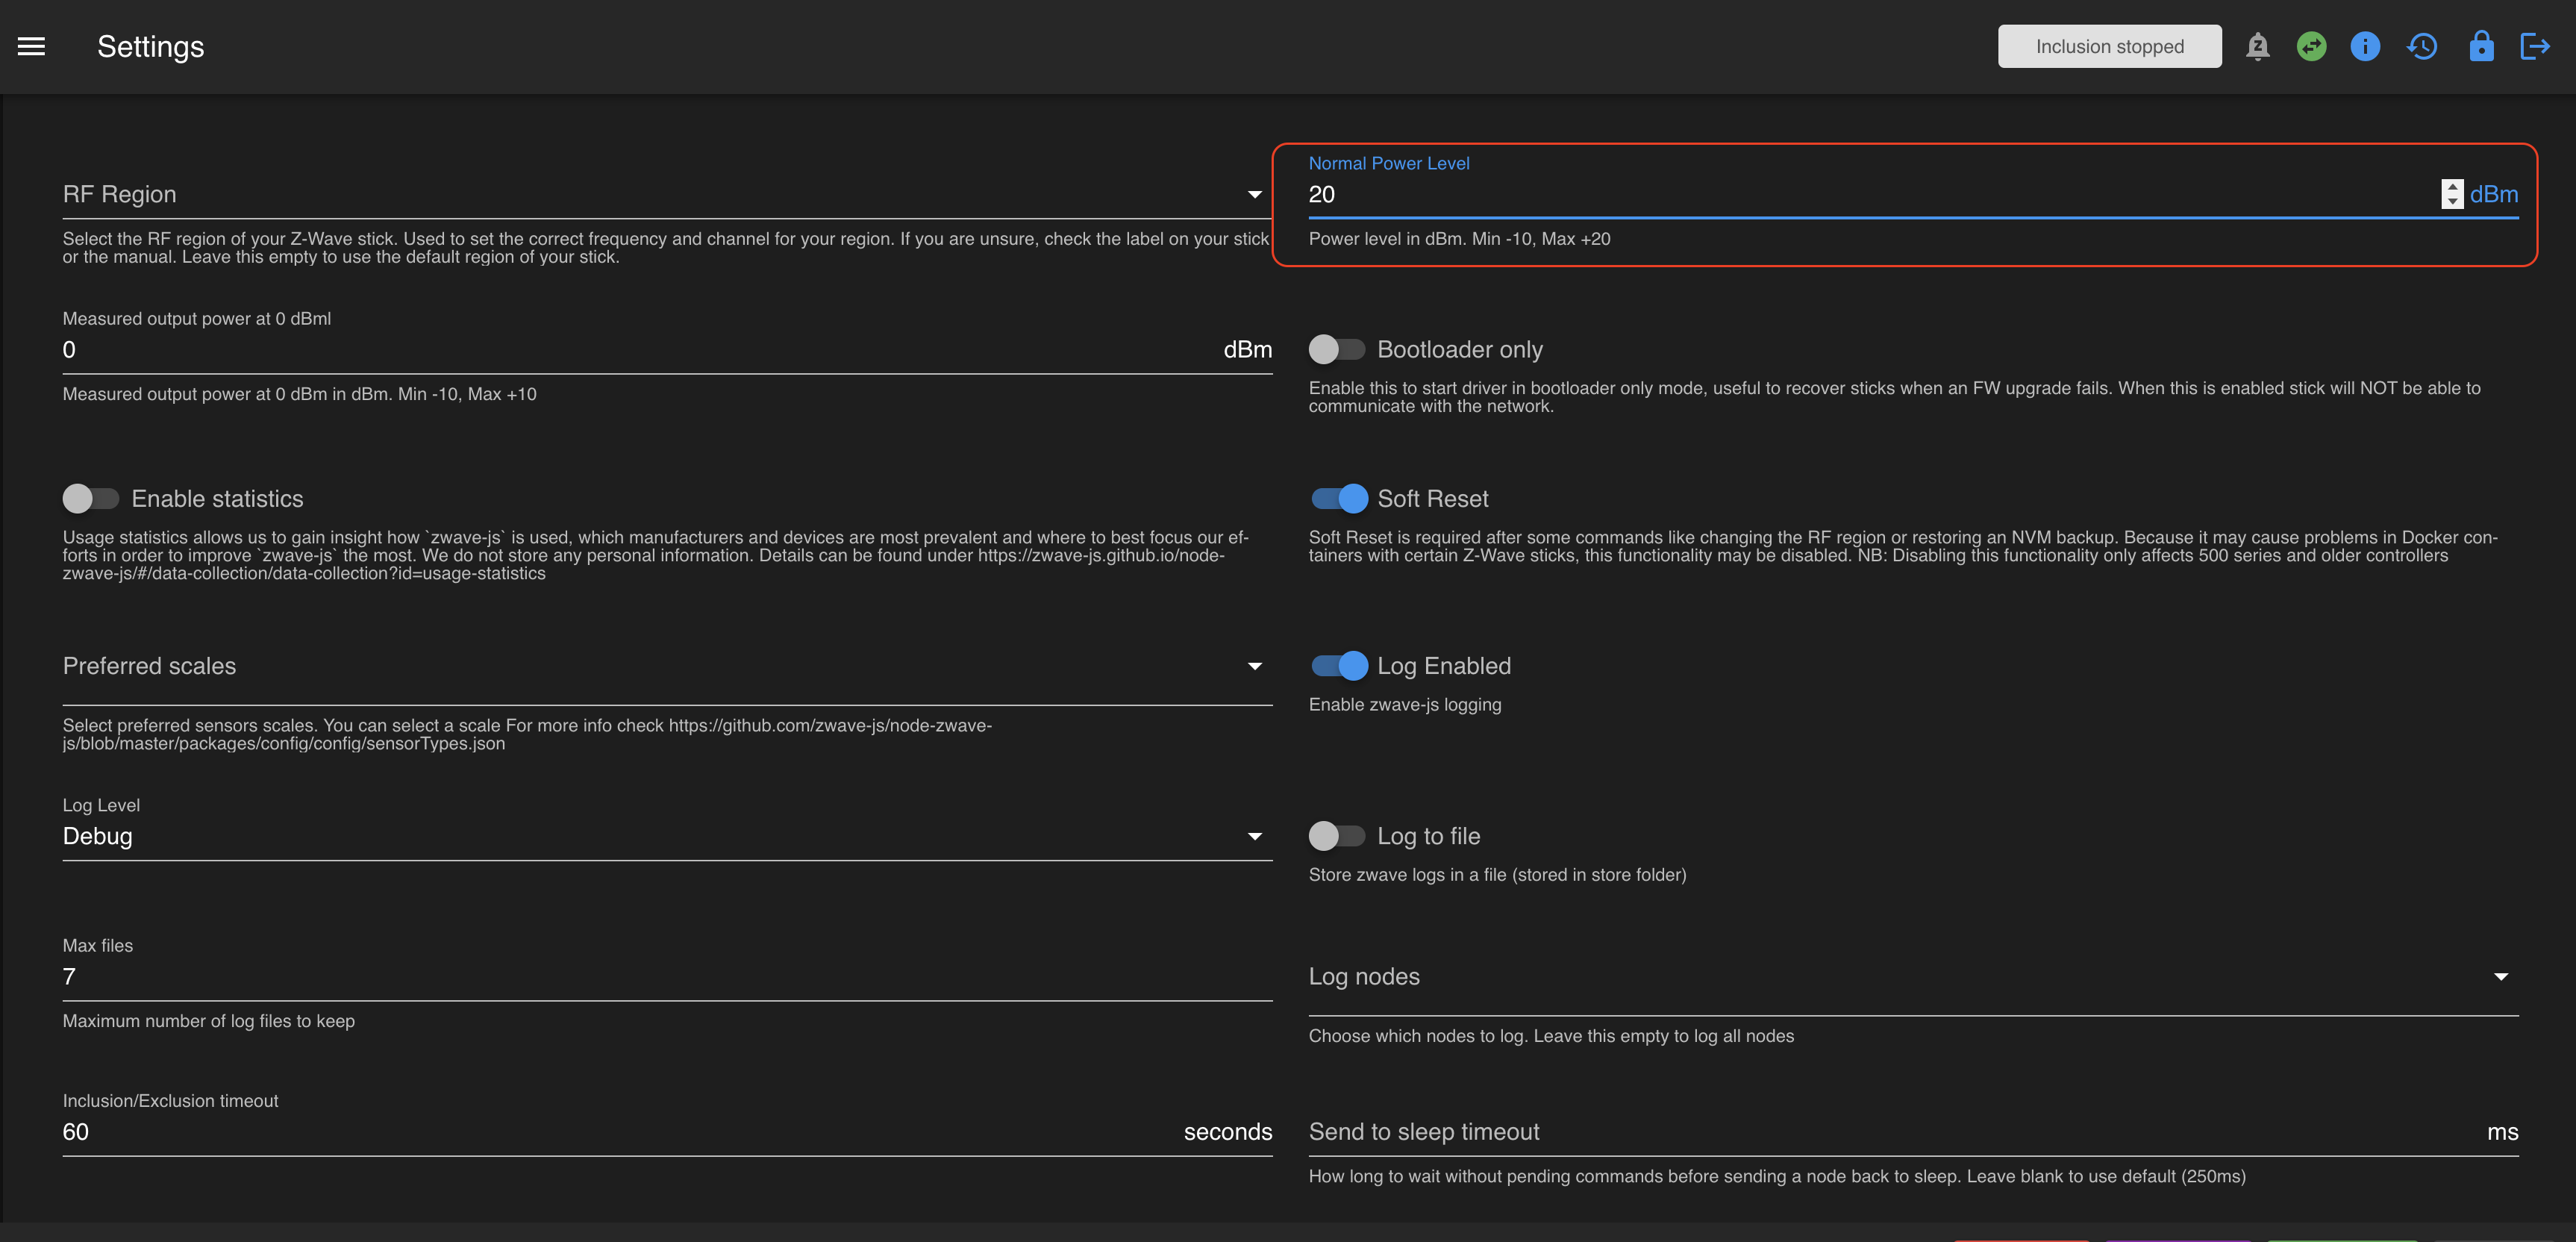Click the logout arrow icon

pyautogui.click(x=2535, y=46)
